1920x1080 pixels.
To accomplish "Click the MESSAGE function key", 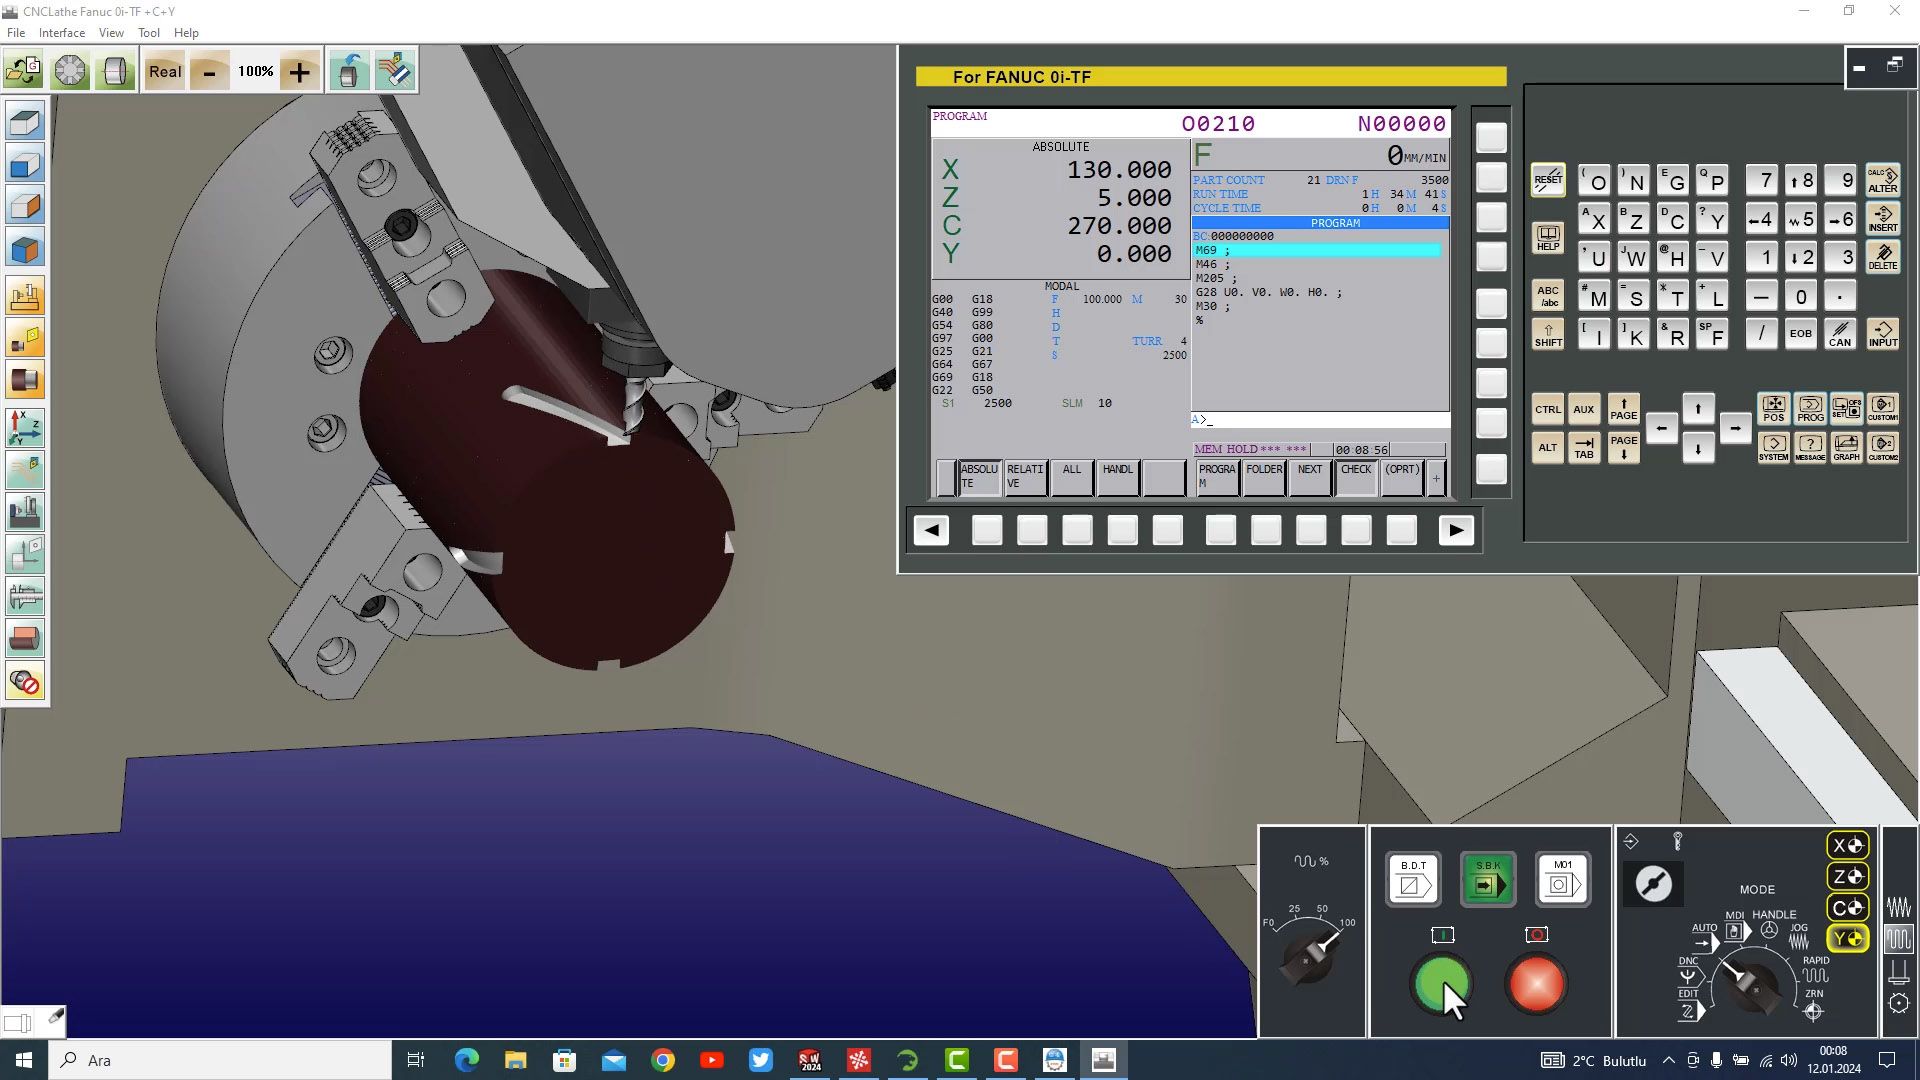I will (1810, 447).
